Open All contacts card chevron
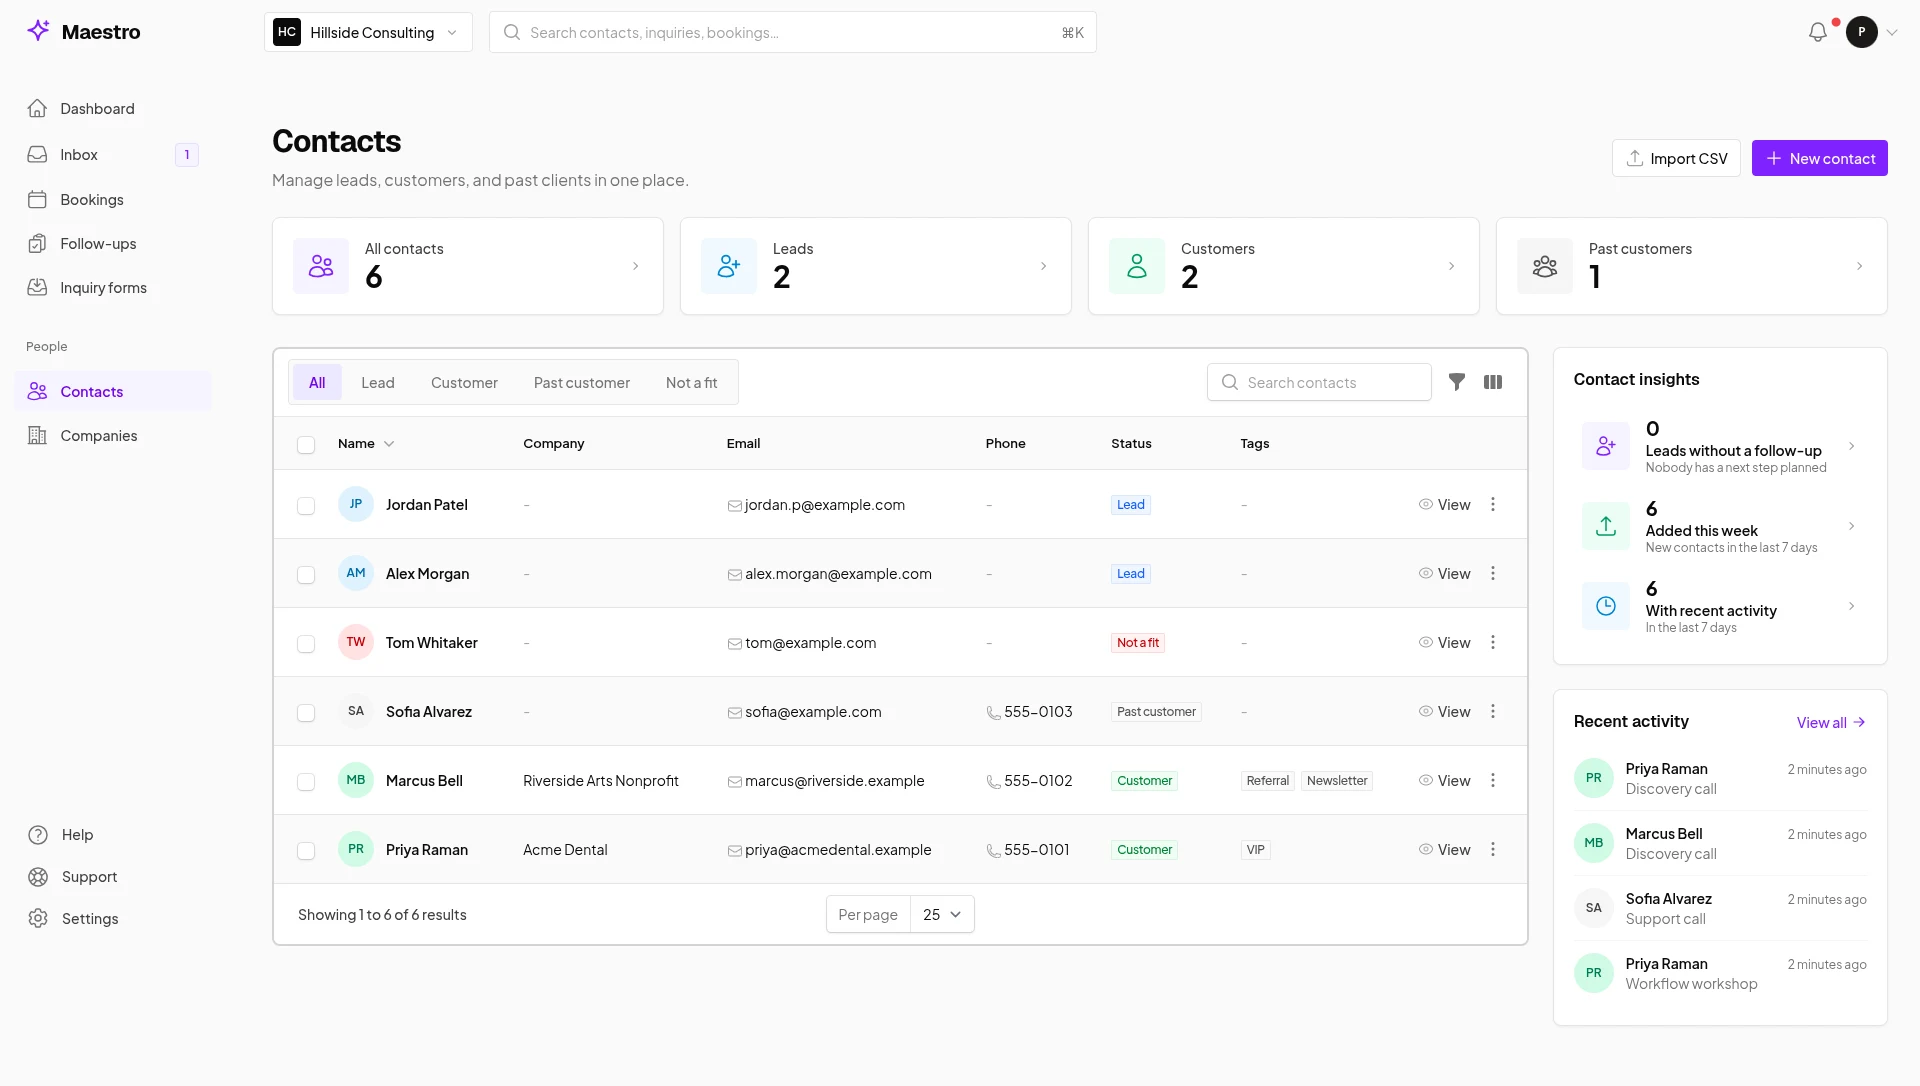Screen dimensions: 1920x1086 pos(635,266)
